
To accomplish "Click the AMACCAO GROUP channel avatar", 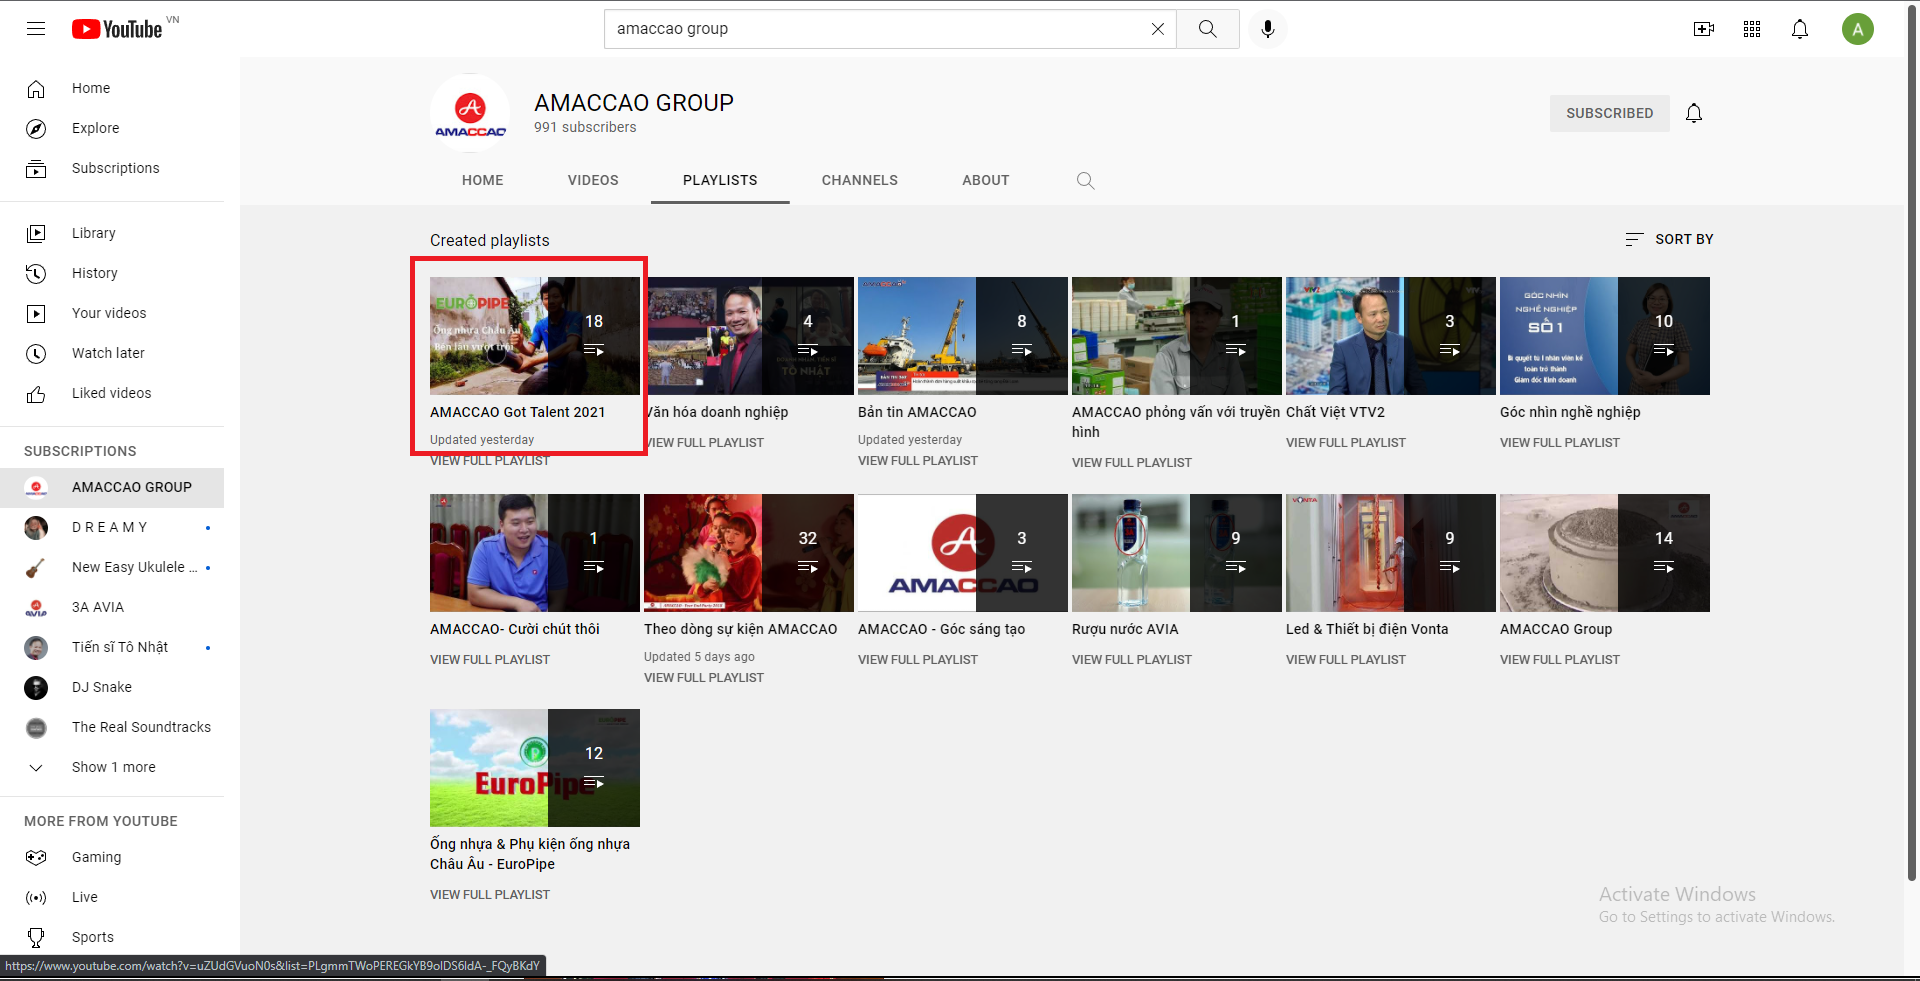I will pyautogui.click(x=470, y=113).
